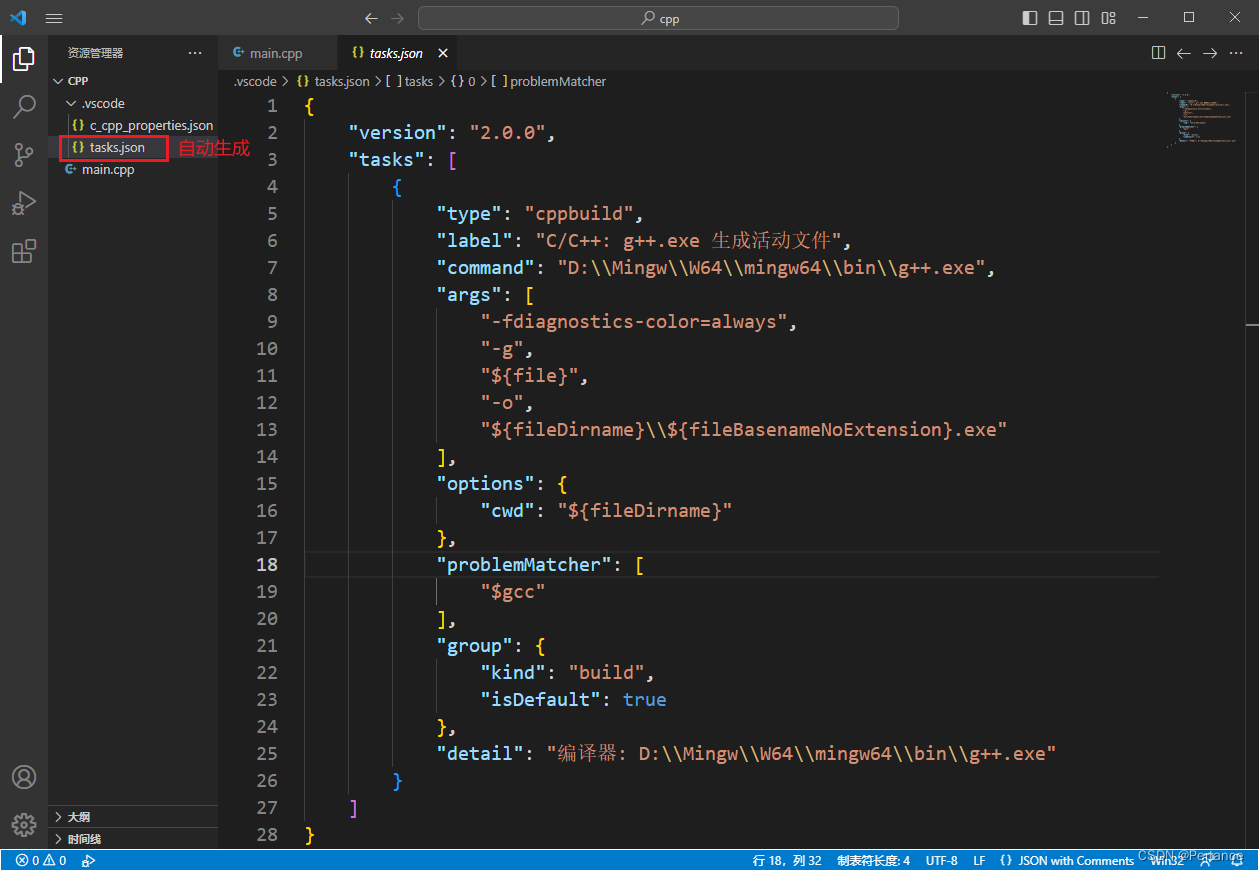Click the "${file}" argument on line 11
1259x871 pixels.
coord(530,376)
